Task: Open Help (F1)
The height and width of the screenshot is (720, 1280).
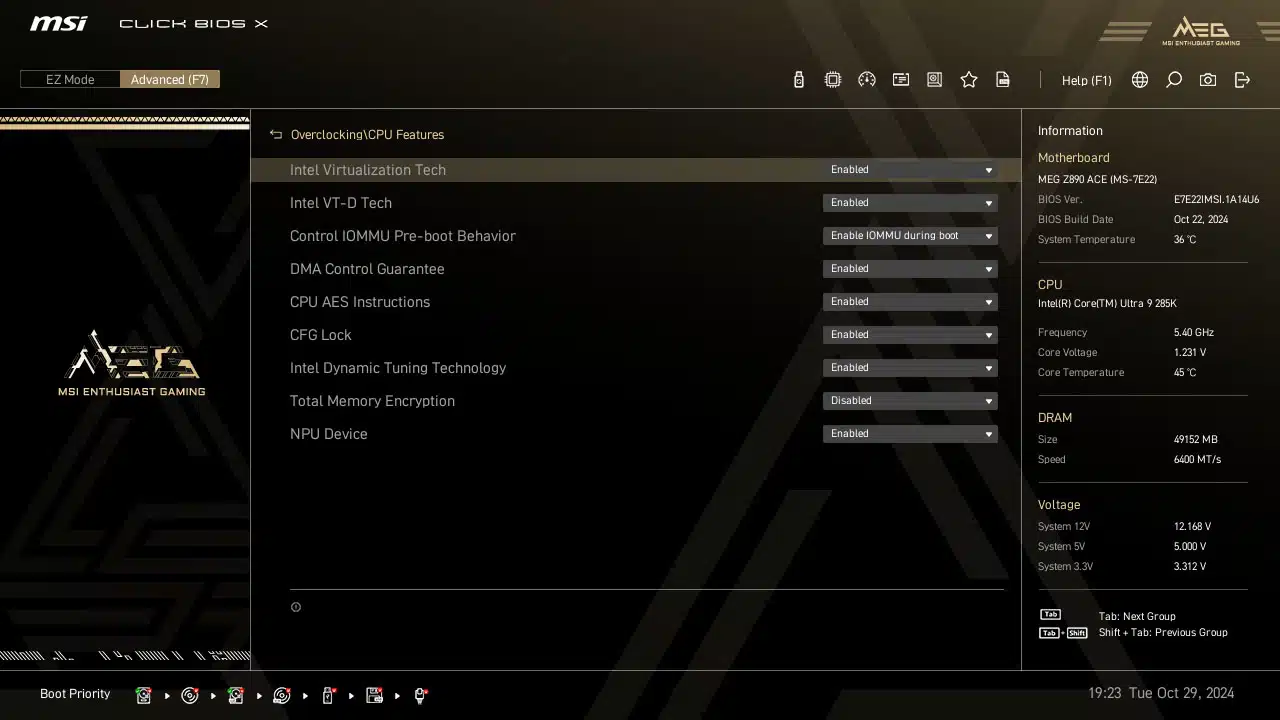Action: coord(1086,80)
